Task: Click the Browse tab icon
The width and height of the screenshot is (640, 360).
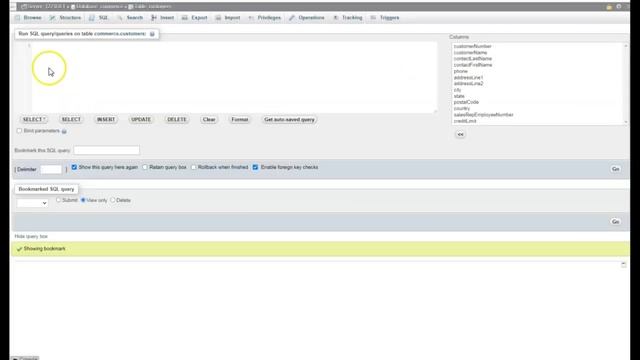Action: coord(18,18)
